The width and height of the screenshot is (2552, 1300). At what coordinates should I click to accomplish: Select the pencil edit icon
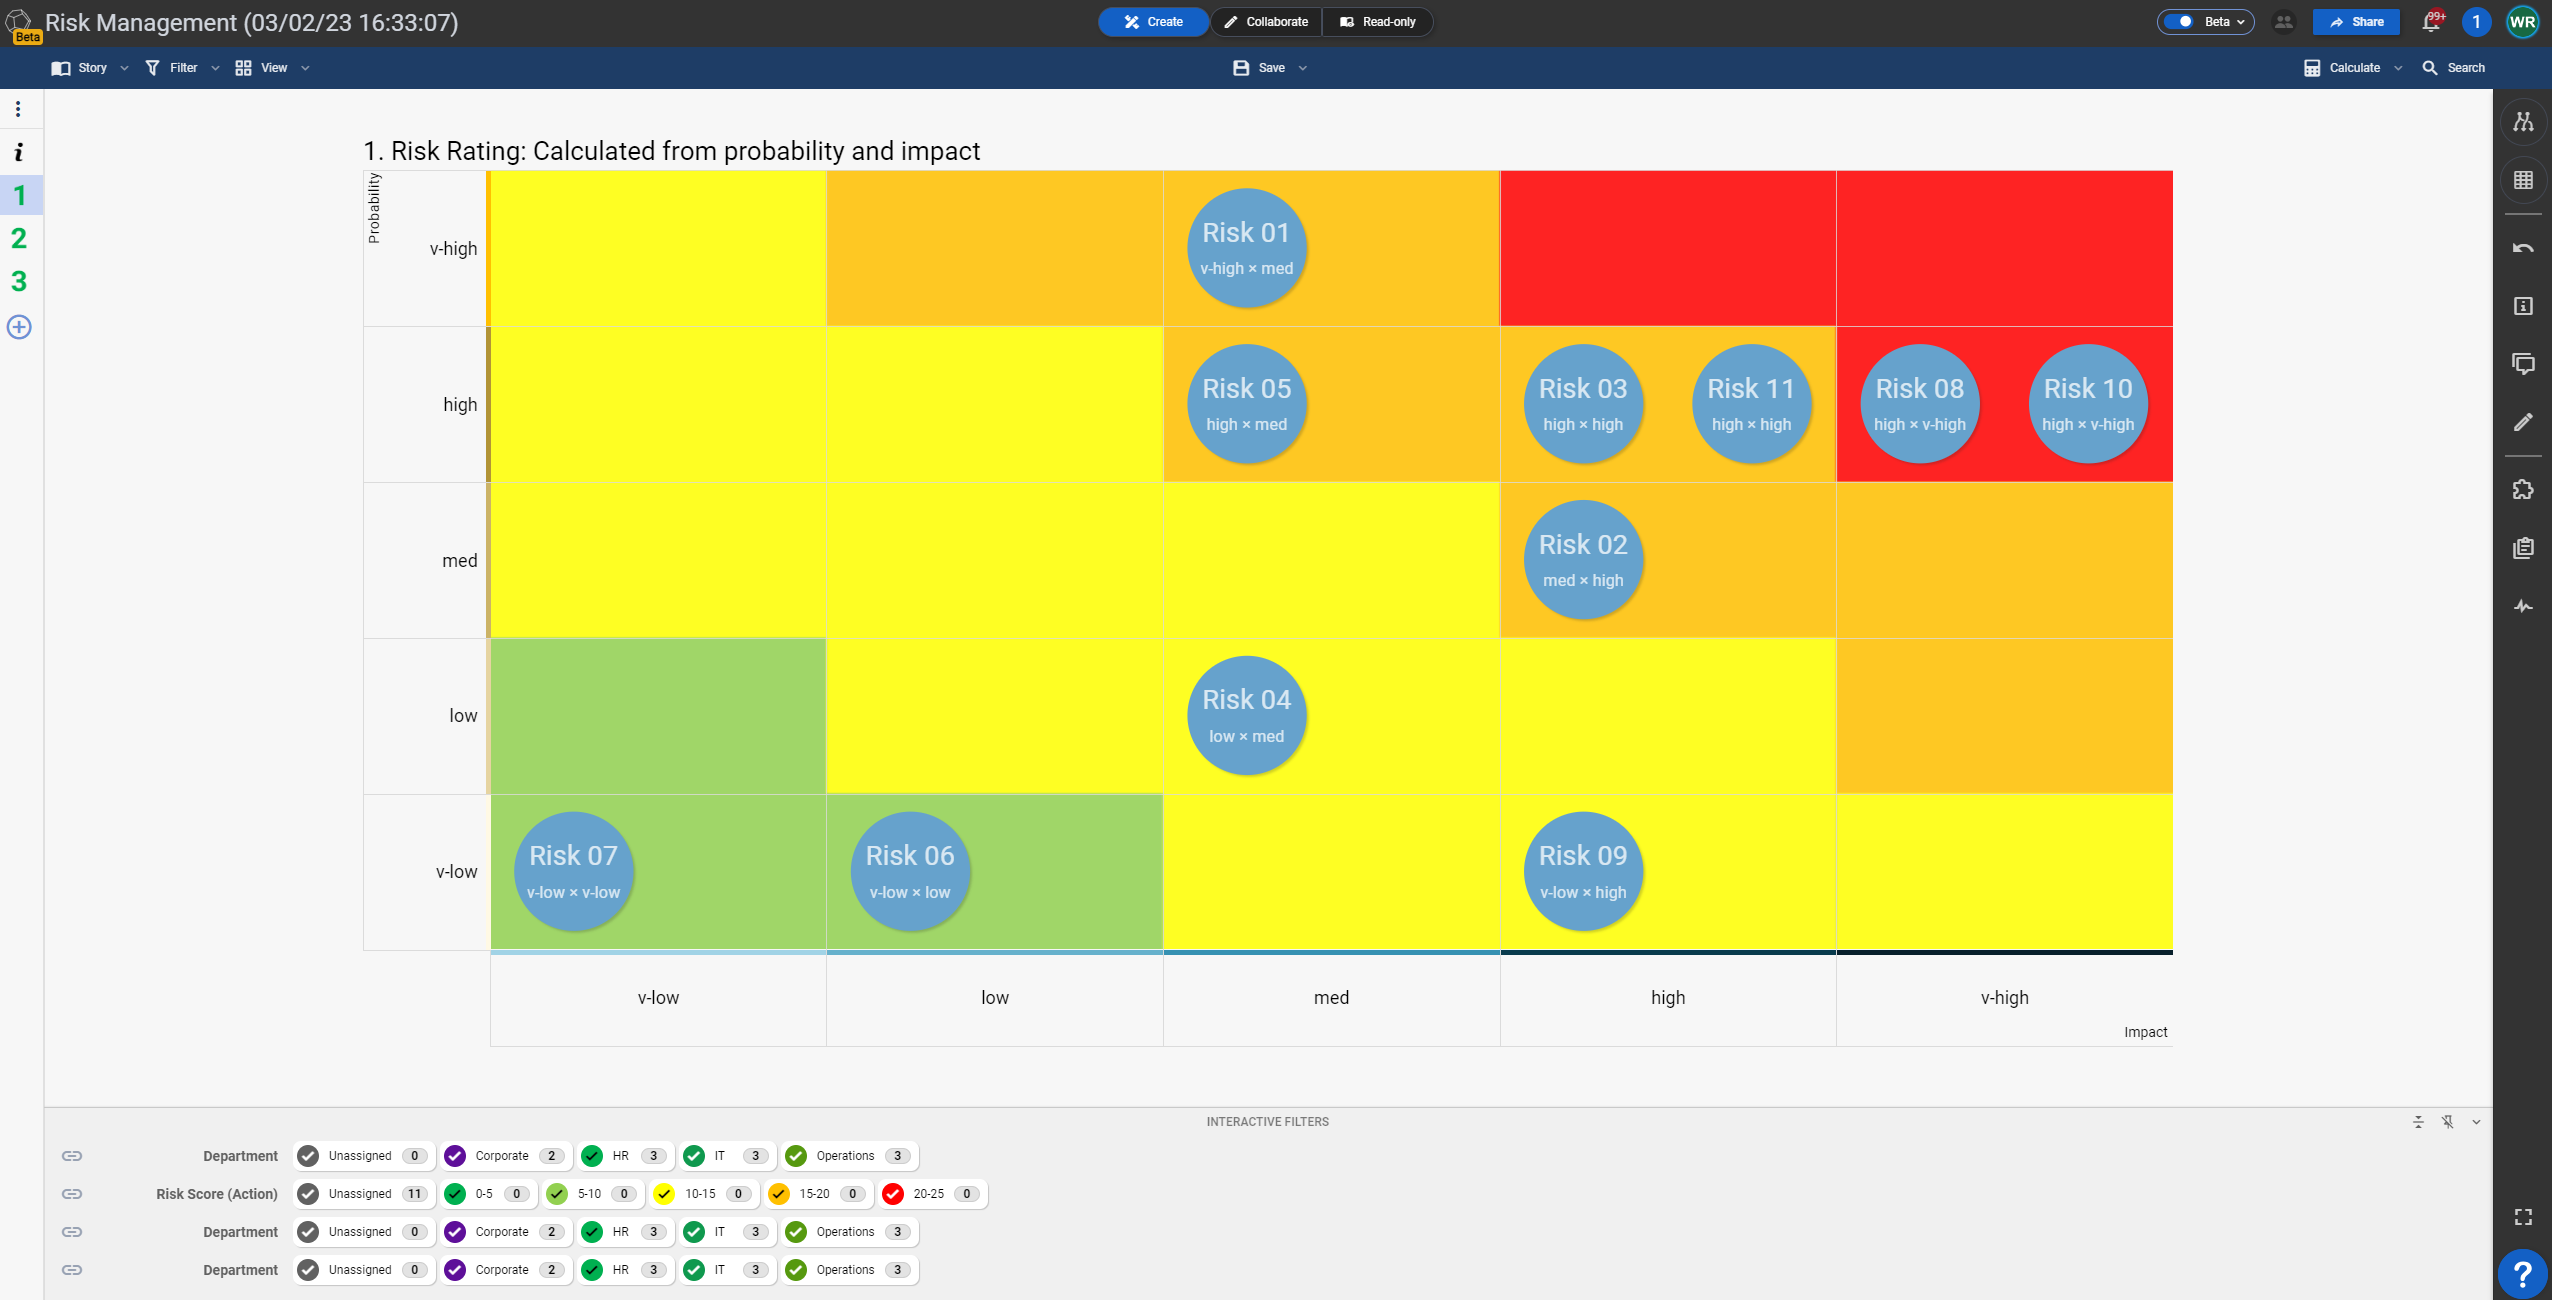tap(2524, 422)
